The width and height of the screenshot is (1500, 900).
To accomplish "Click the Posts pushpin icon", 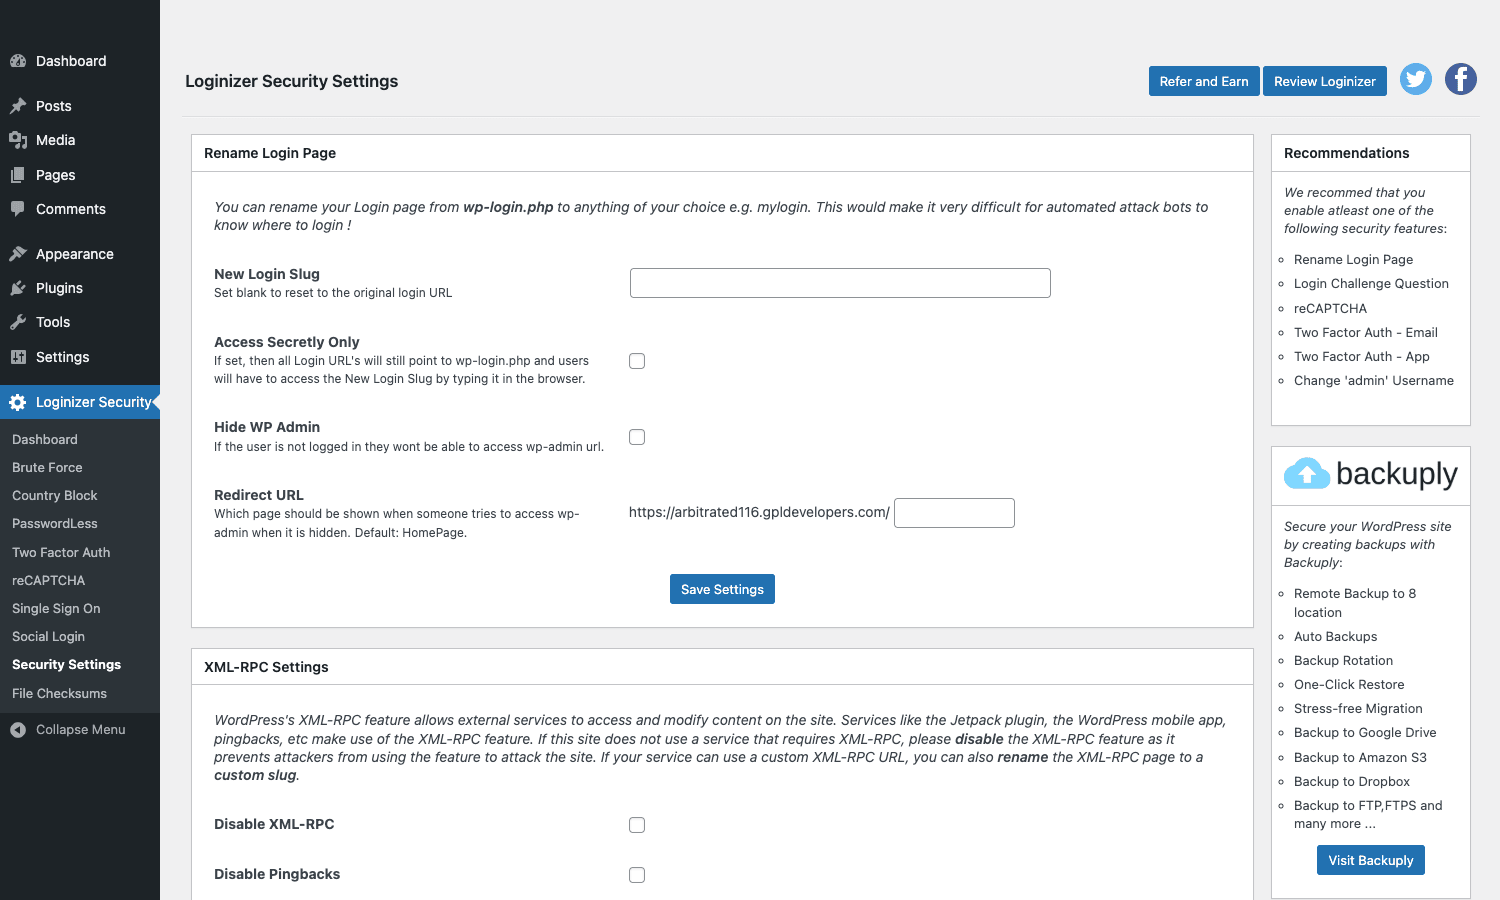I will pos(18,106).
